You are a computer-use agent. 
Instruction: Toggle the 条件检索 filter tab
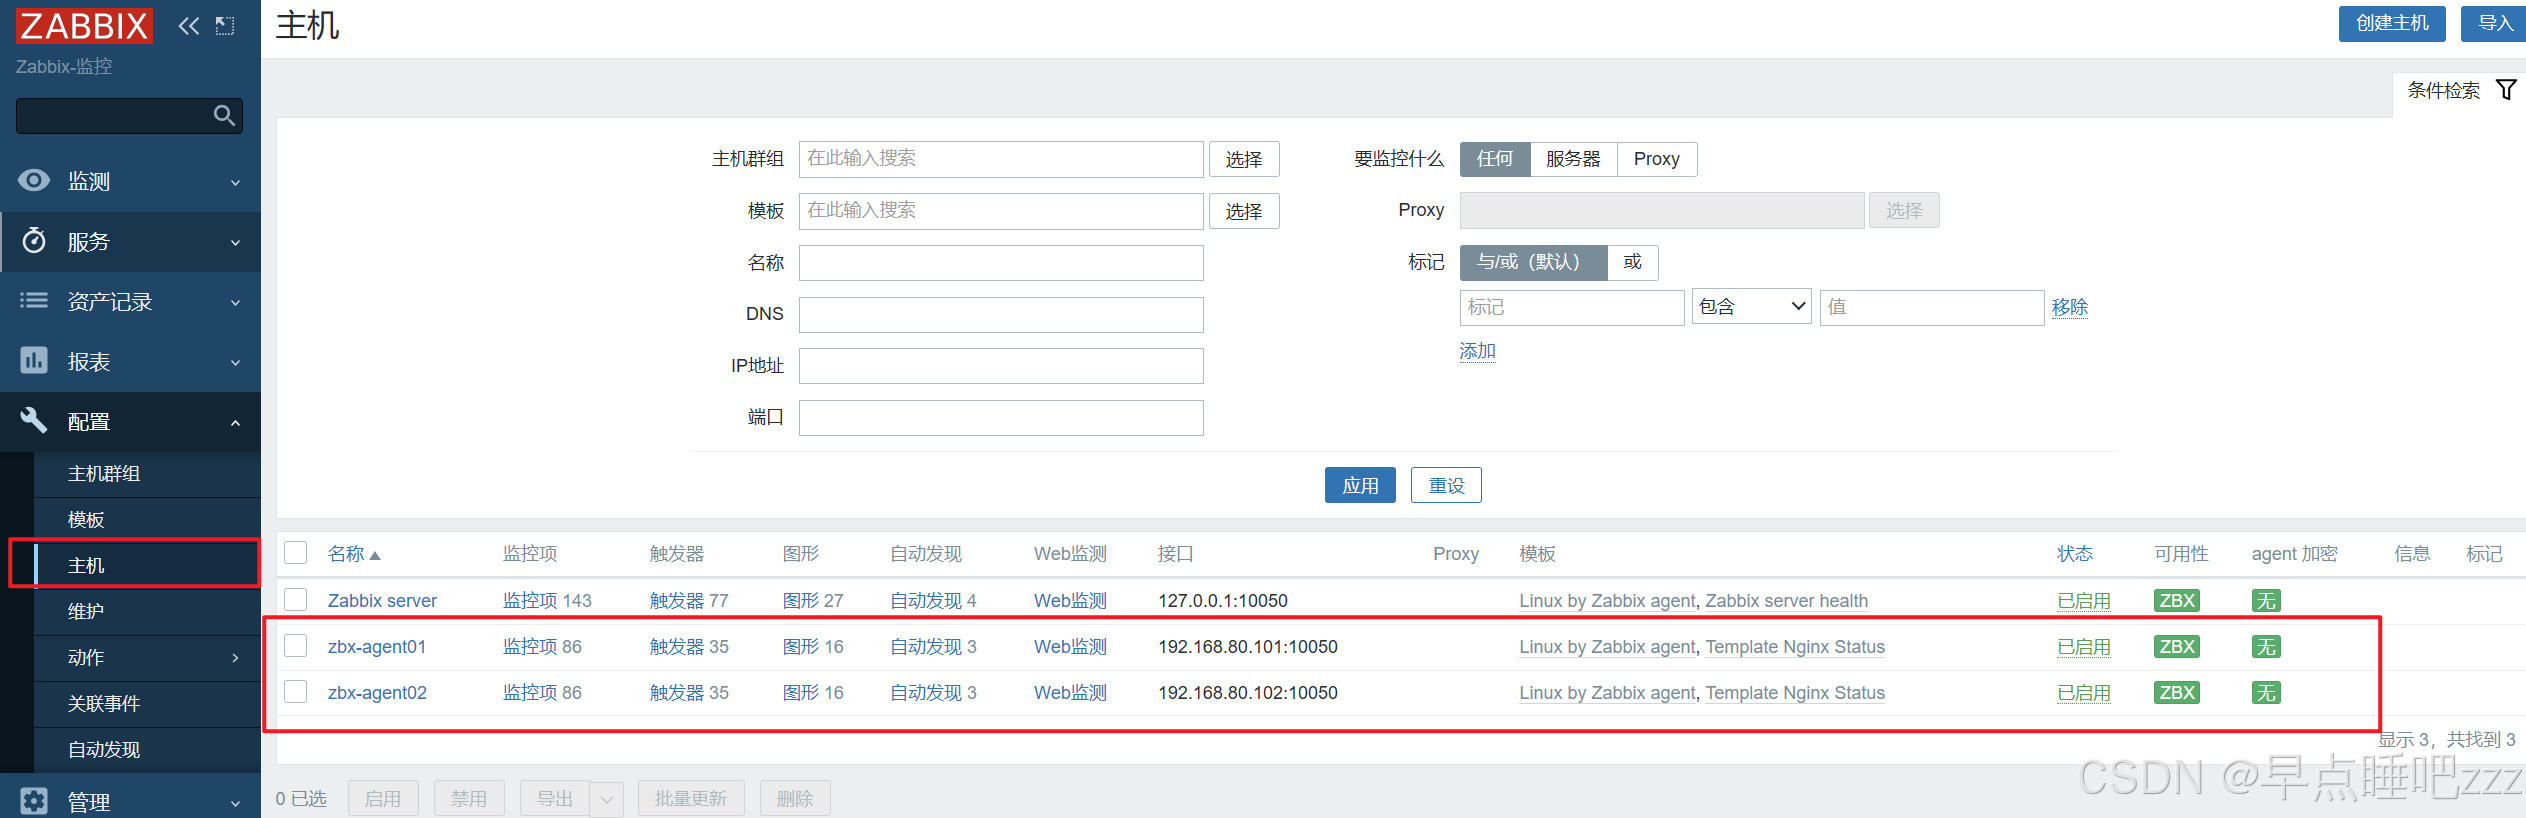point(2460,91)
